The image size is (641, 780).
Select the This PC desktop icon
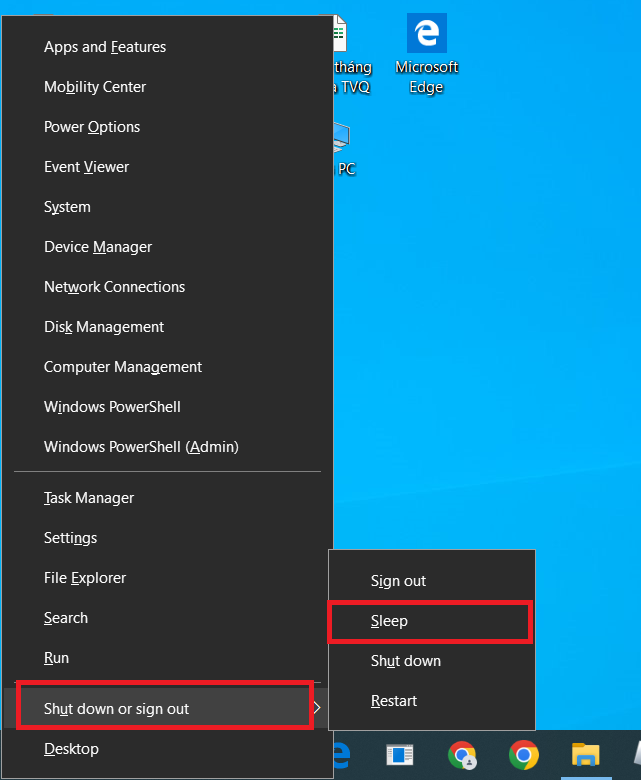(x=344, y=149)
